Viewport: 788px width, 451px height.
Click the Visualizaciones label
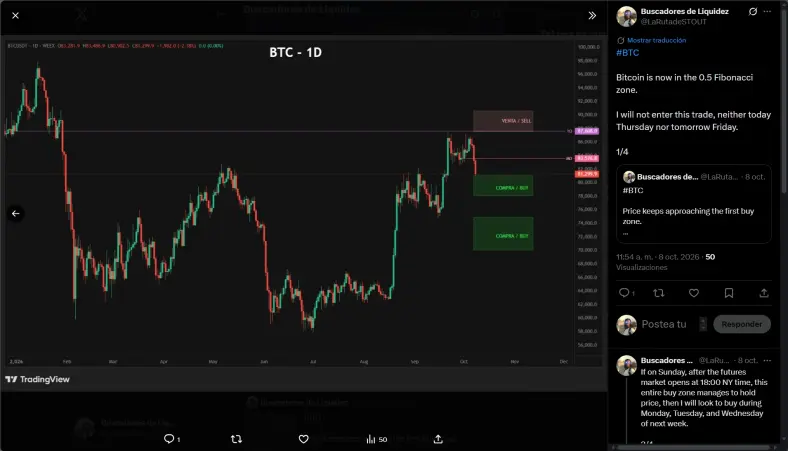click(642, 267)
